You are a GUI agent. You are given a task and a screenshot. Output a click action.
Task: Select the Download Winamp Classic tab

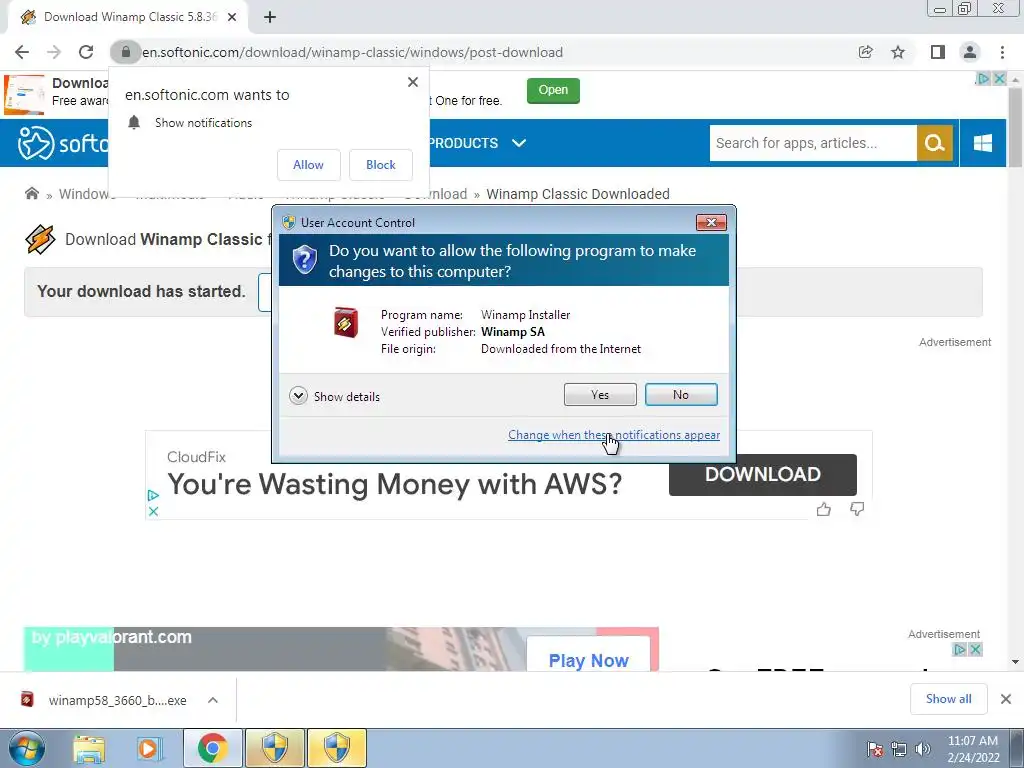coord(127,17)
